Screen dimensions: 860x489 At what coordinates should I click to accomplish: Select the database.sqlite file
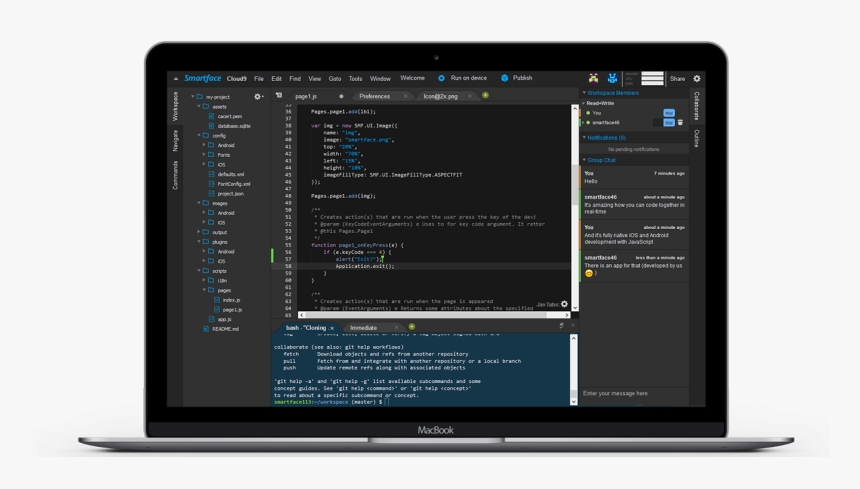(234, 126)
